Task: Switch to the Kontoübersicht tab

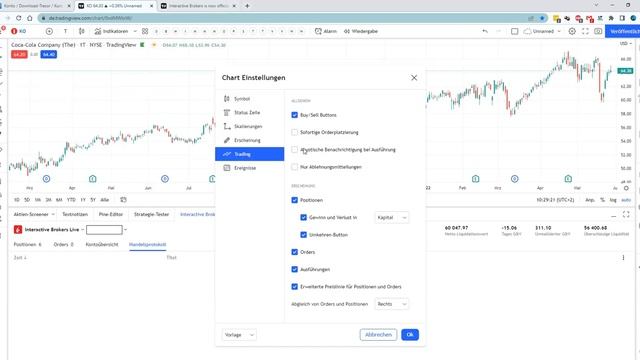Action: coord(102,244)
